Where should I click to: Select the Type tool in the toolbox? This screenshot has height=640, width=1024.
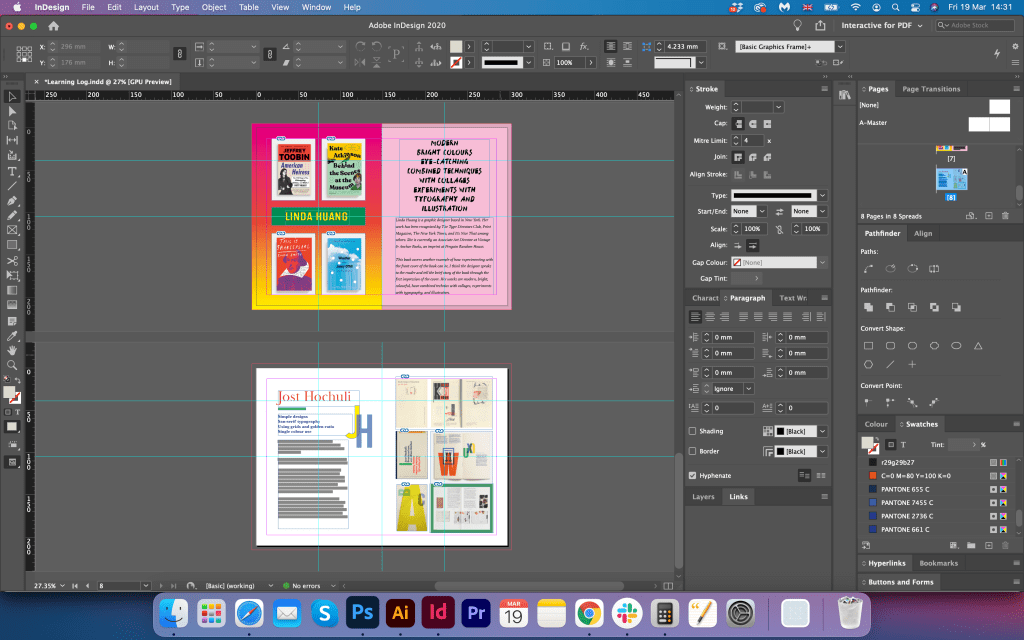pyautogui.click(x=12, y=170)
